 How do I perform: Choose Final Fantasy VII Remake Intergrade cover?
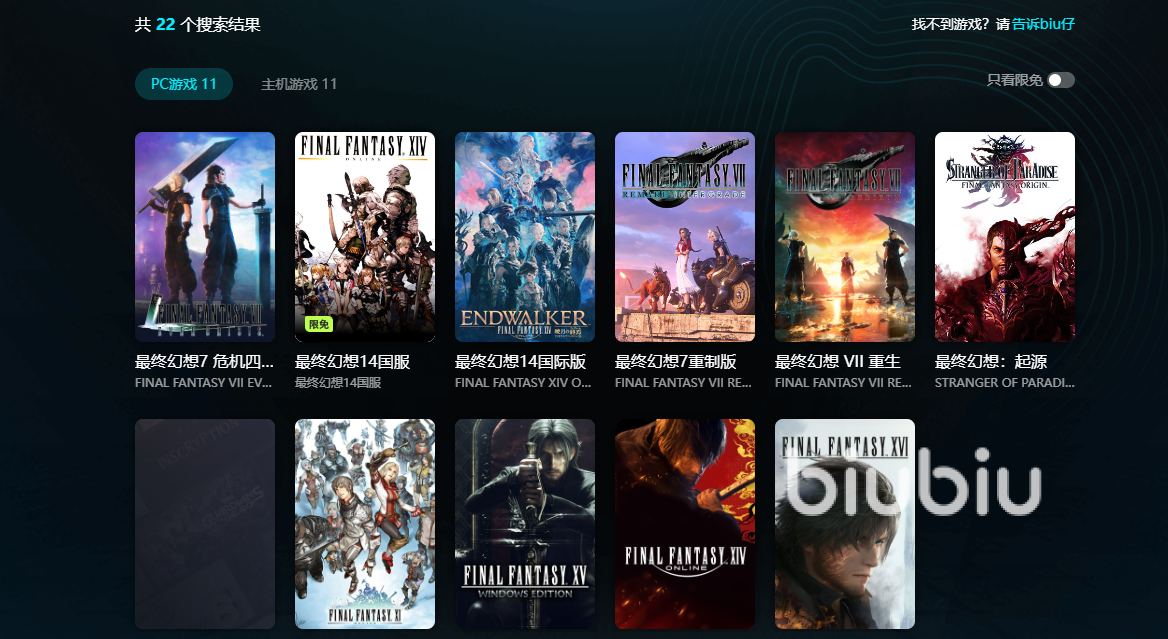tap(685, 237)
